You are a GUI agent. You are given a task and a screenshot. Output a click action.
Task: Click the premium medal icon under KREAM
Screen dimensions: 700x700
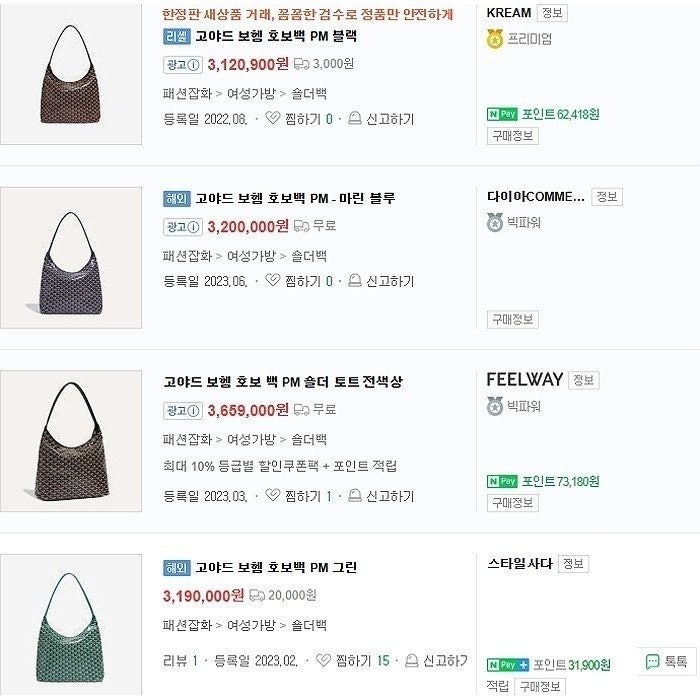point(494,39)
